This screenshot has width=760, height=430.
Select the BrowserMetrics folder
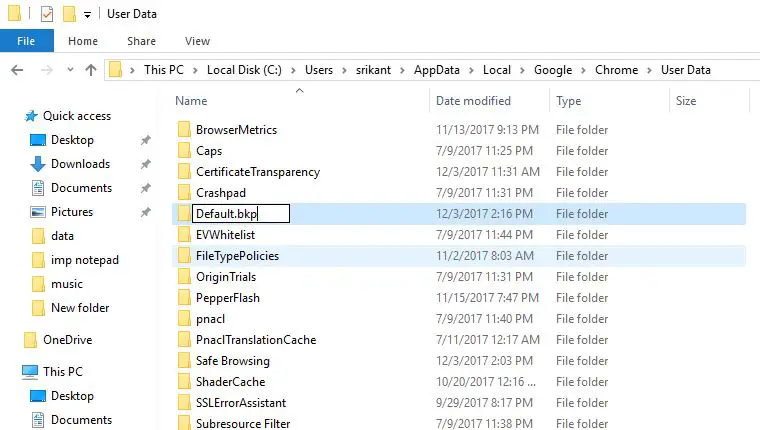pos(237,130)
